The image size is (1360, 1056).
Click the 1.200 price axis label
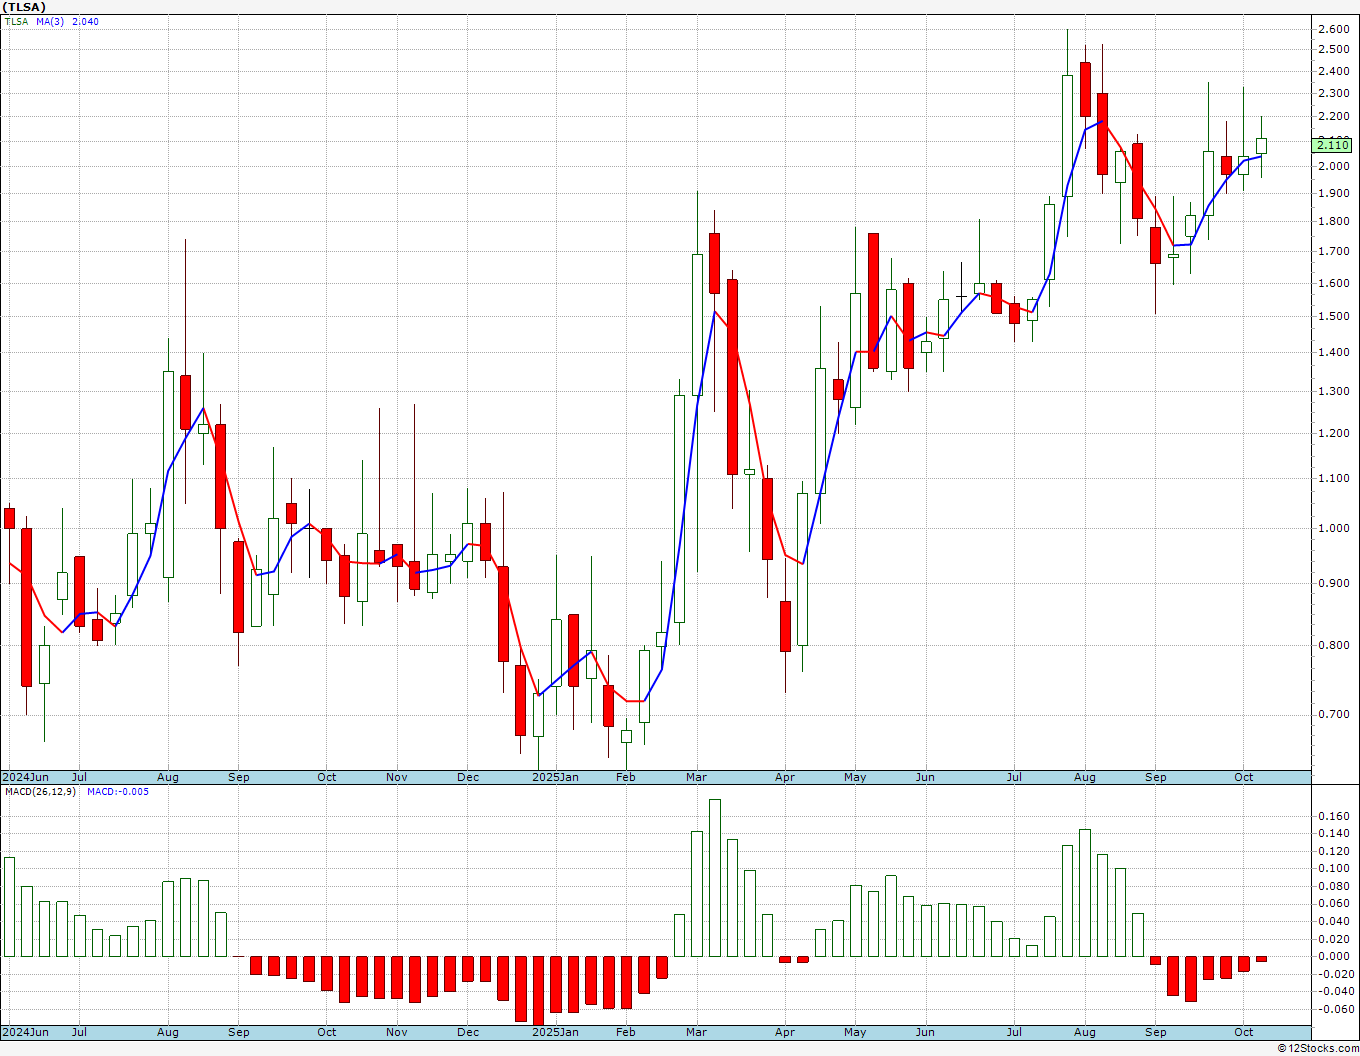point(1333,433)
